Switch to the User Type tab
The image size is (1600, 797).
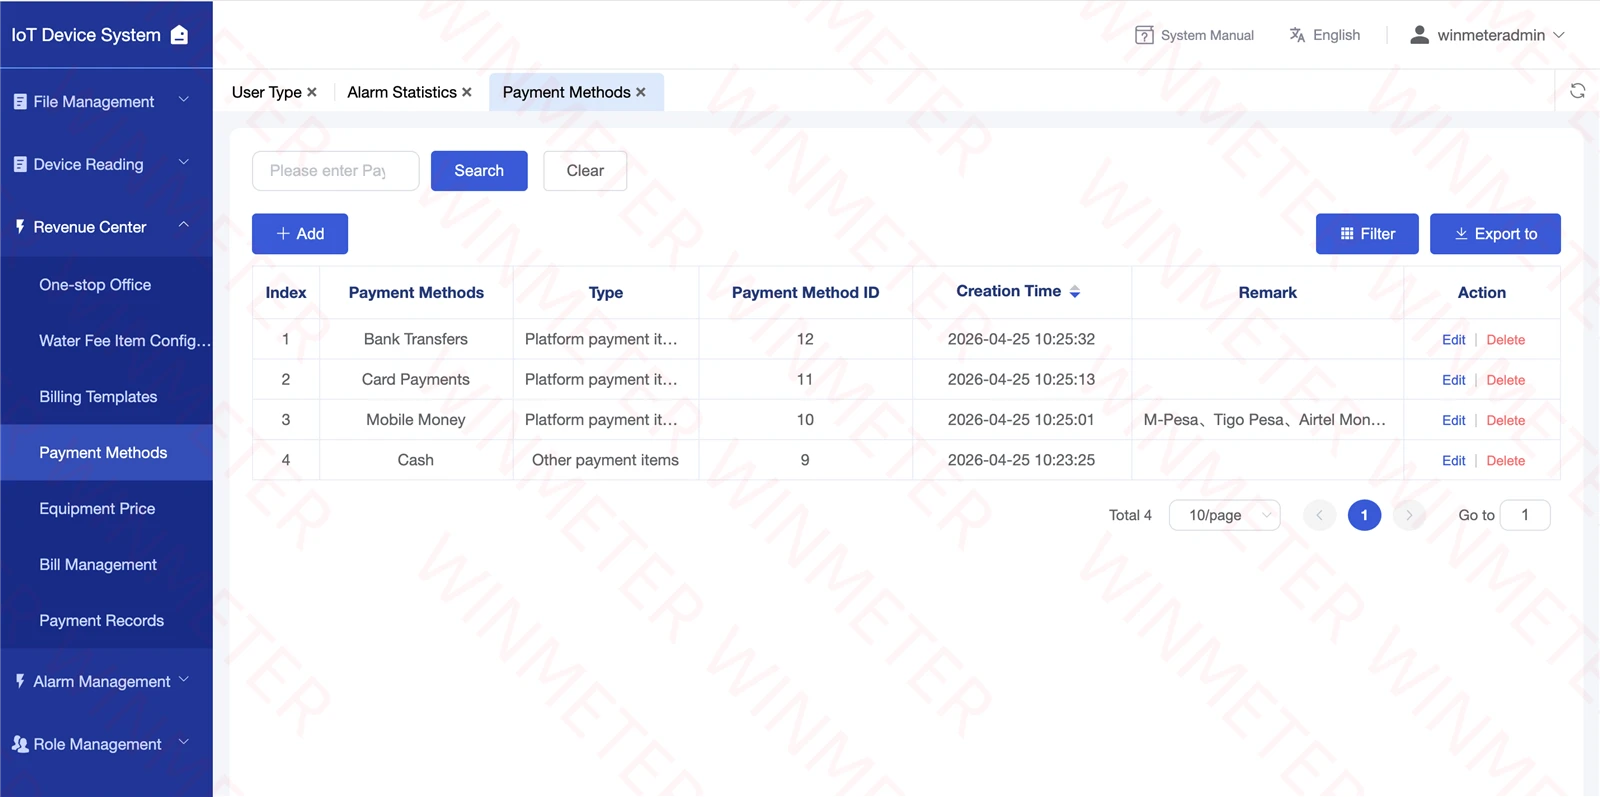266,92
